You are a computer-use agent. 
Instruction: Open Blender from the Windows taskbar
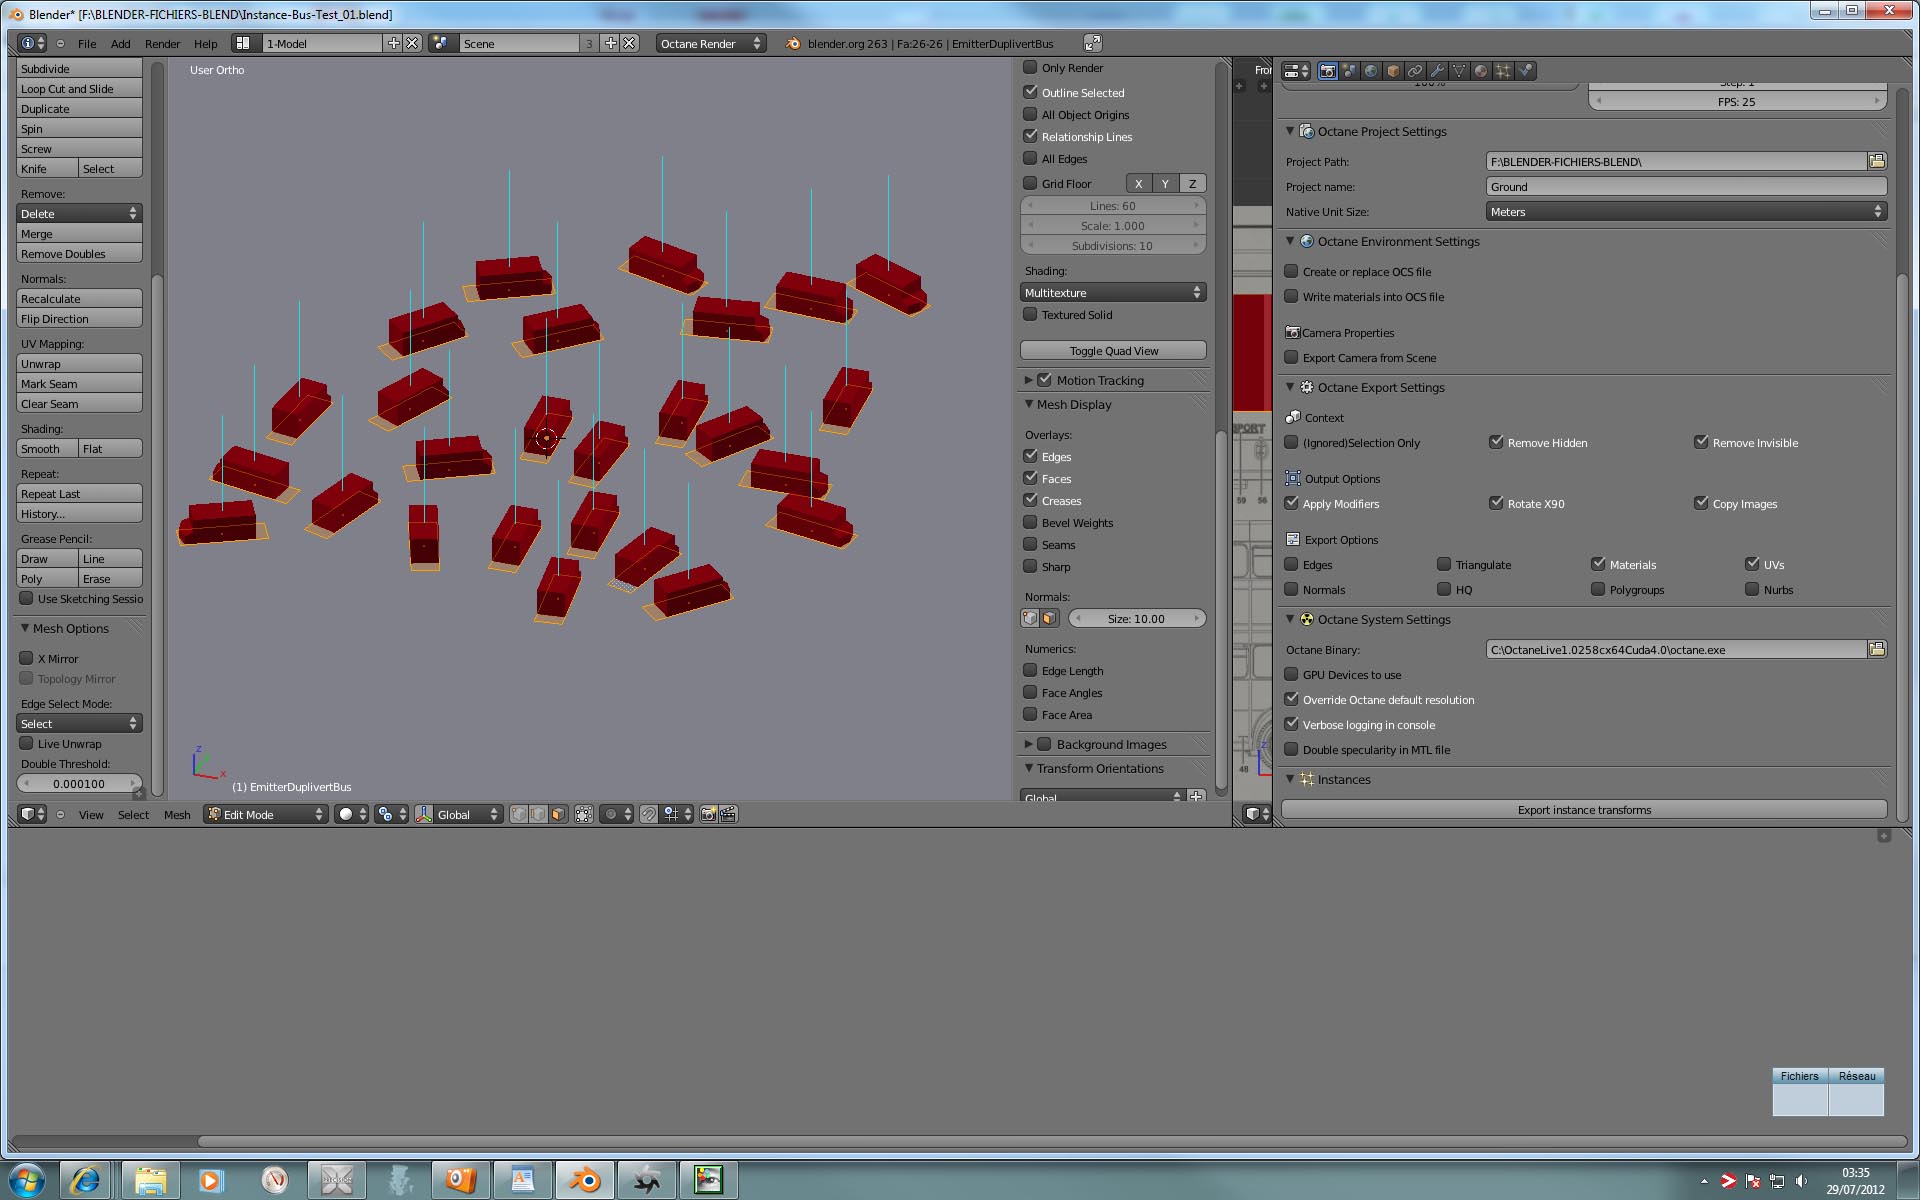(585, 1181)
